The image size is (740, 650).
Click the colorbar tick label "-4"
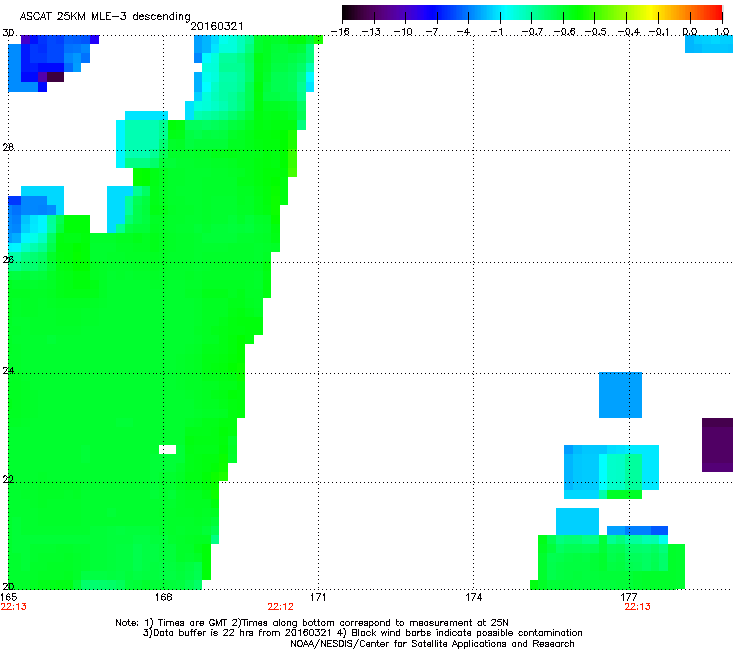(x=463, y=32)
